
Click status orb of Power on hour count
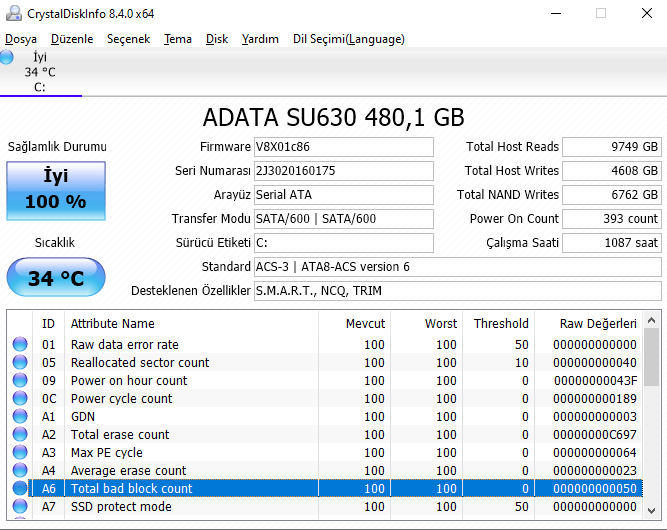20,380
